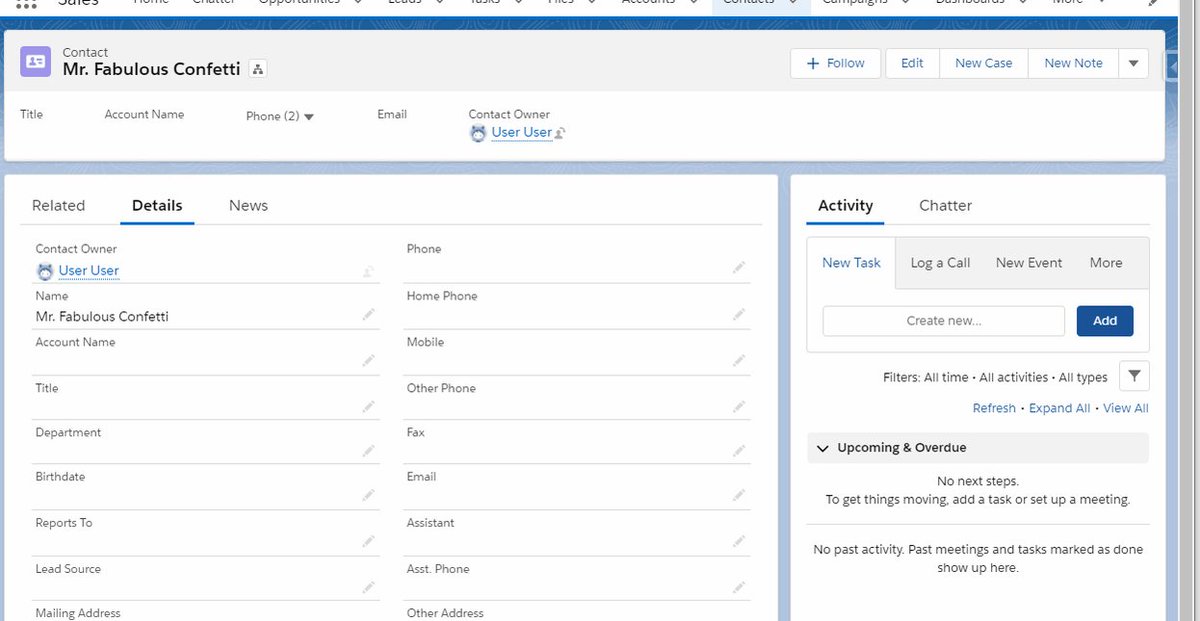Image resolution: width=1200 pixels, height=621 pixels.
Task: Switch to the New Event sub-tab
Action: (1029, 263)
